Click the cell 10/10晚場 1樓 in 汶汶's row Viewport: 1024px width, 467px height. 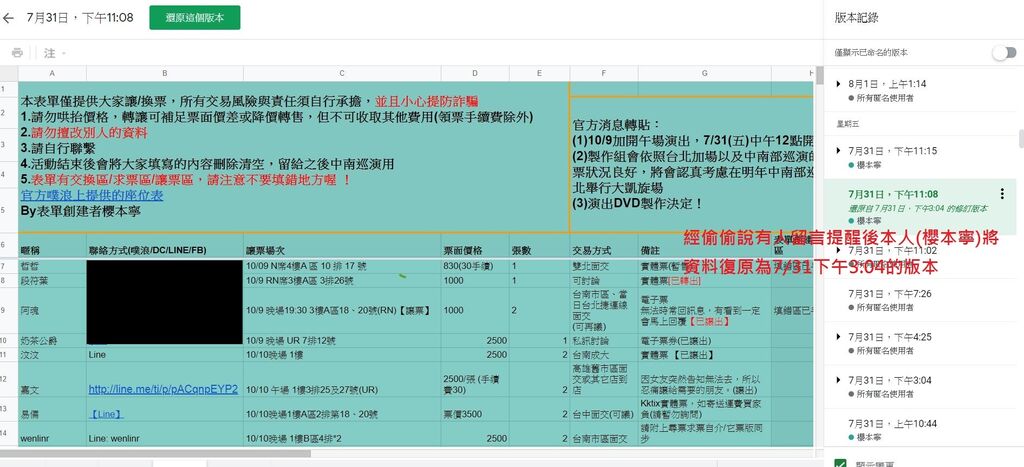[342, 355]
